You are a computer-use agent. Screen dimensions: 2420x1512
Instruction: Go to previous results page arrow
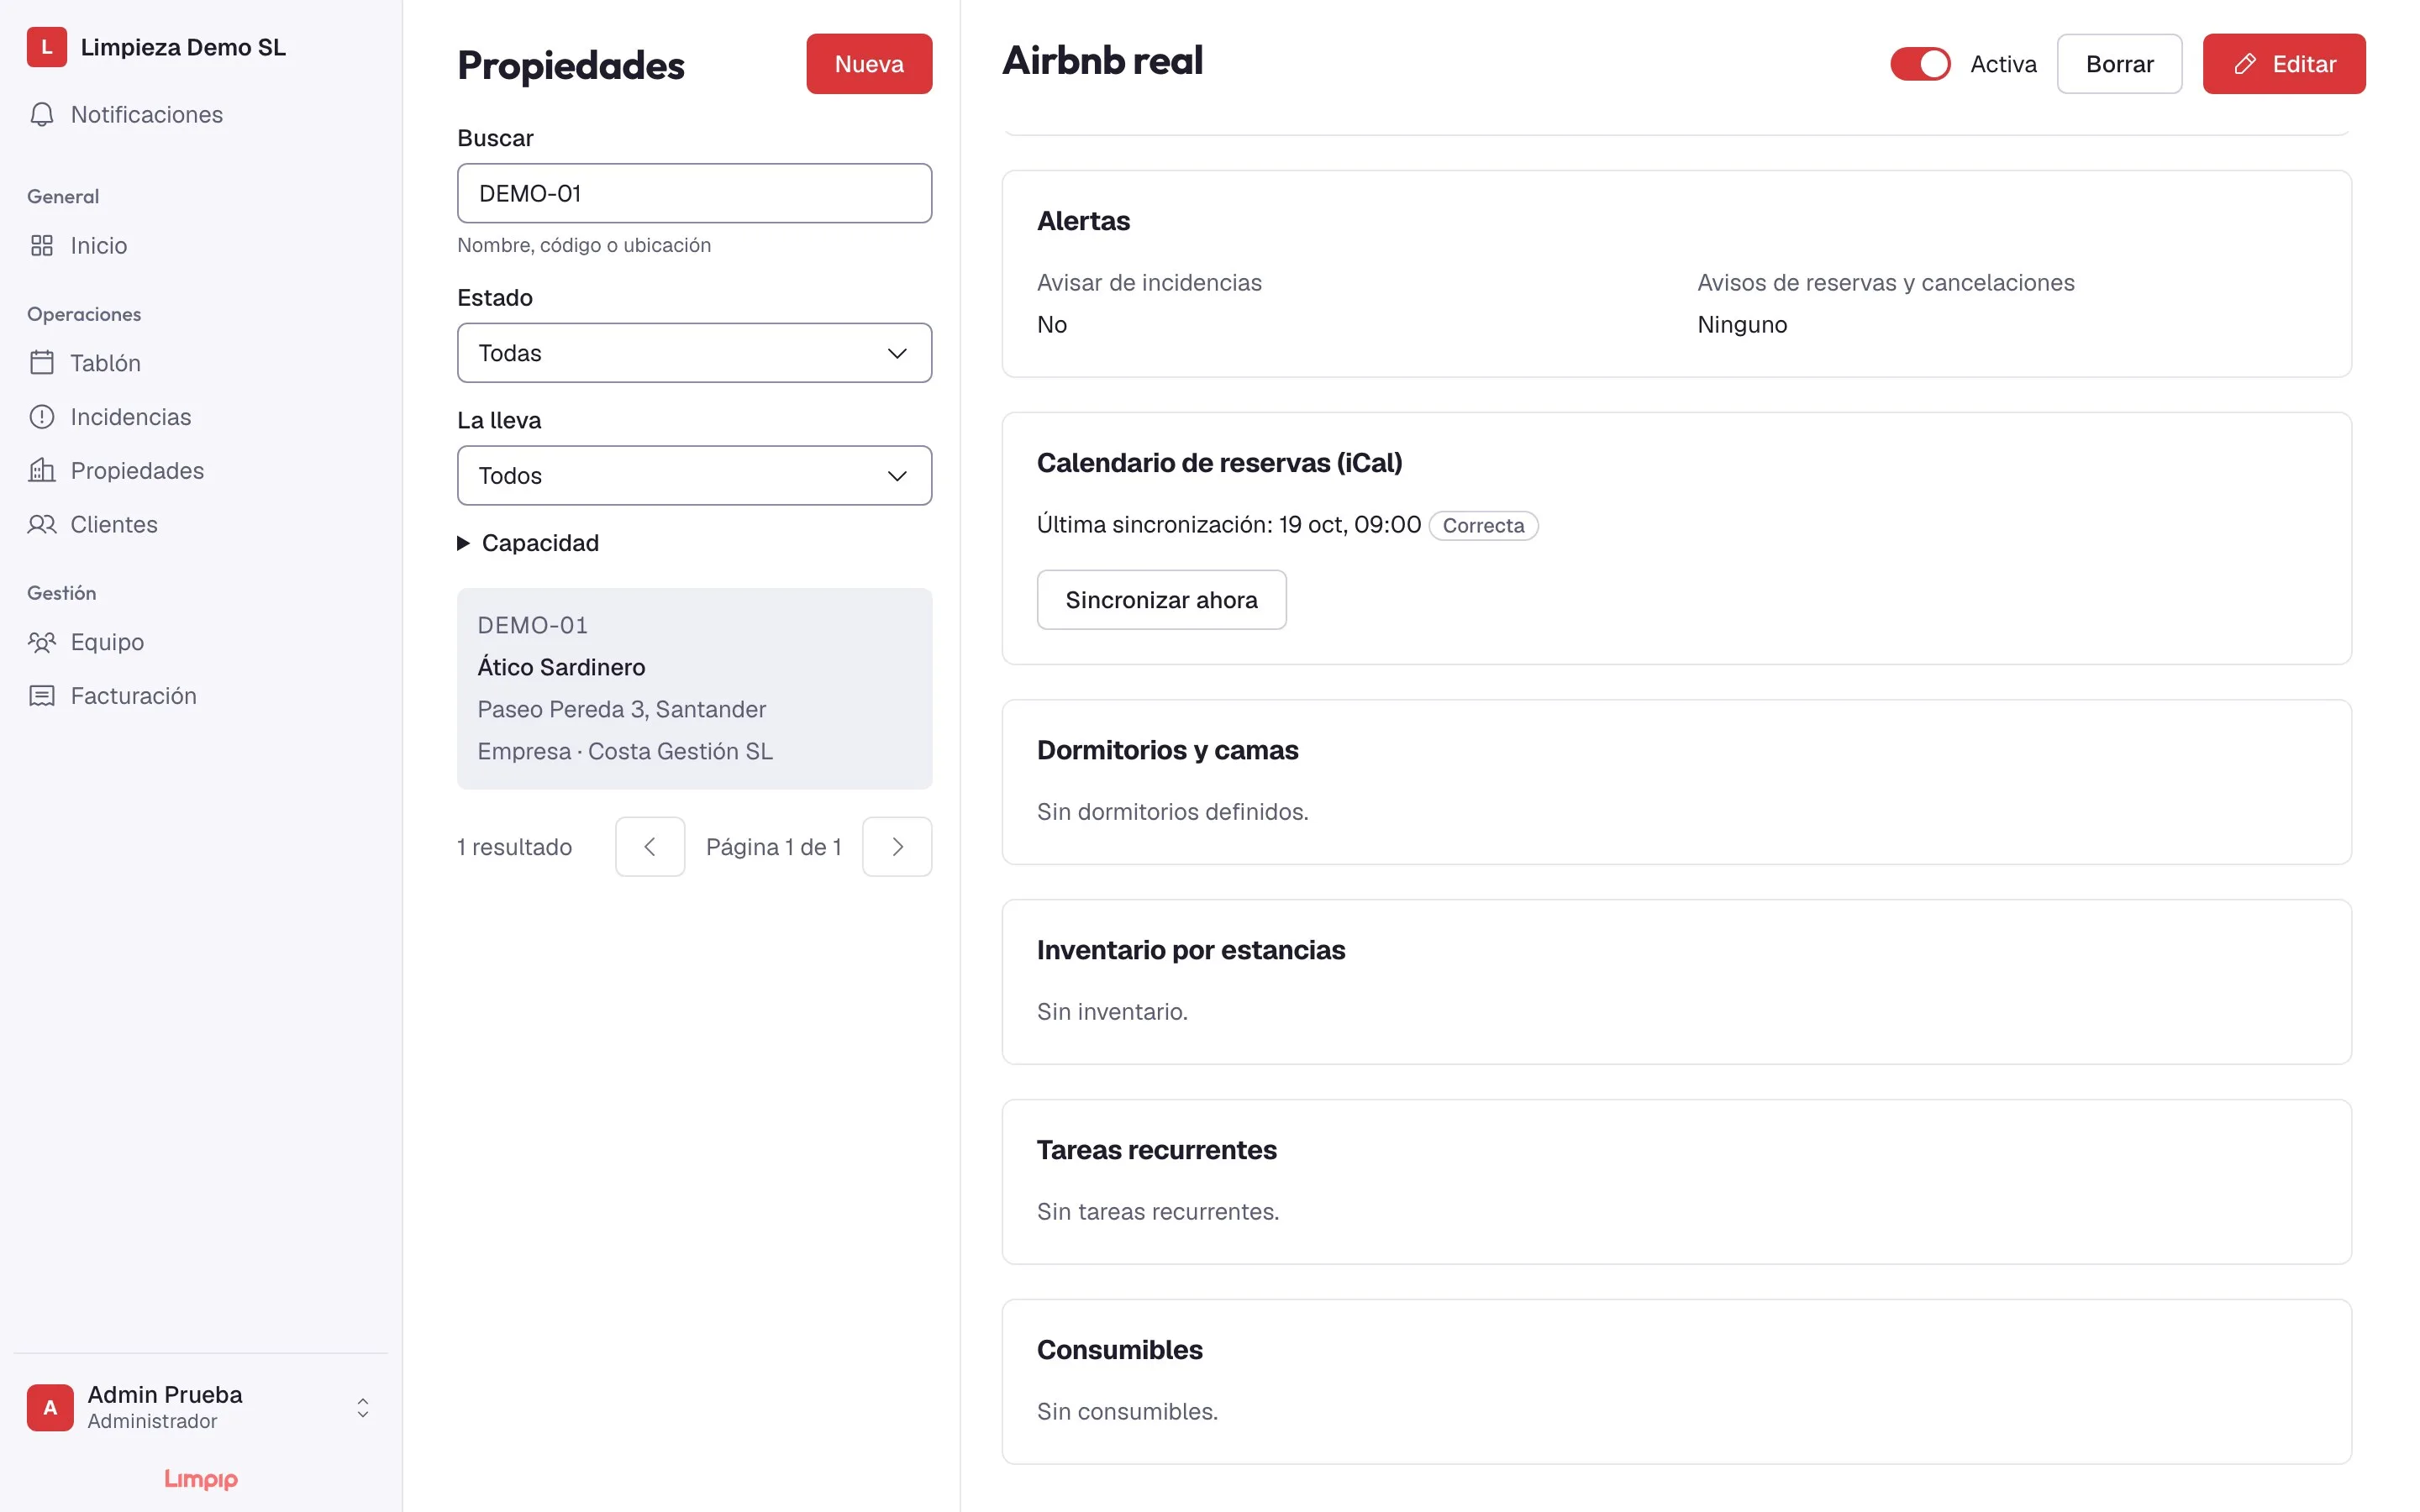click(650, 847)
